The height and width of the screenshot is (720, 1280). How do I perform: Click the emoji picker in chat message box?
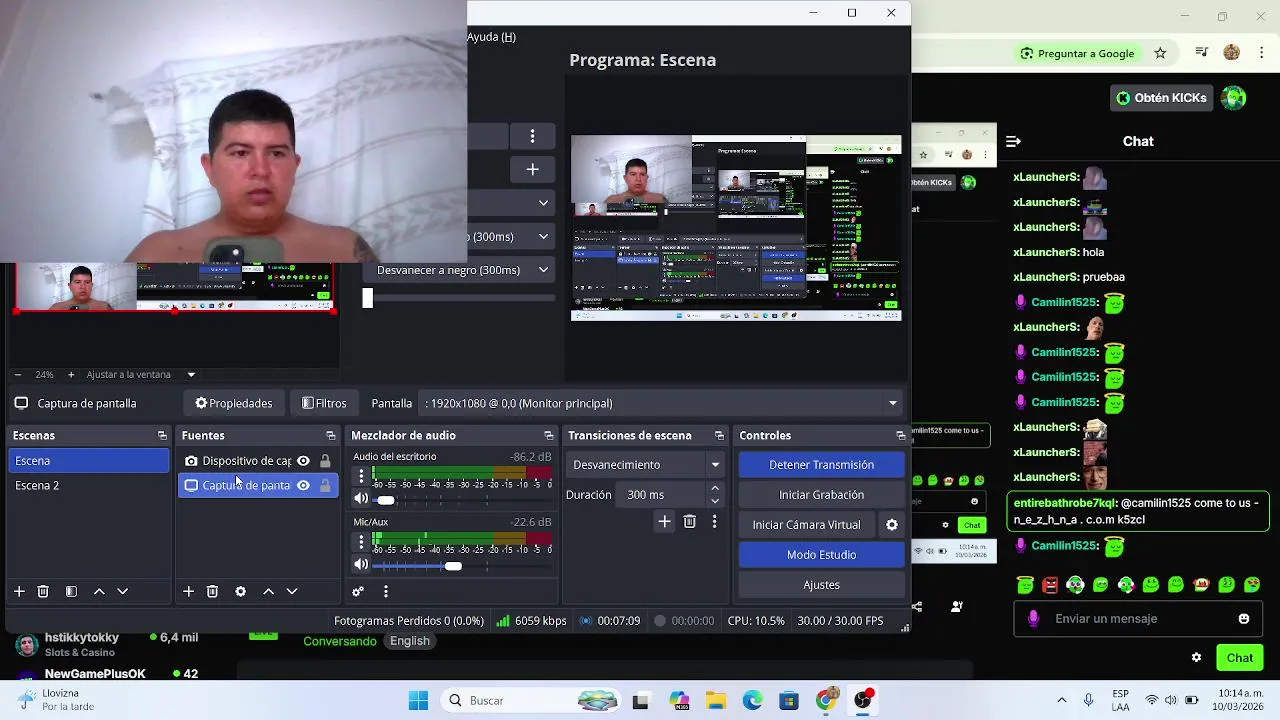tap(1244, 619)
